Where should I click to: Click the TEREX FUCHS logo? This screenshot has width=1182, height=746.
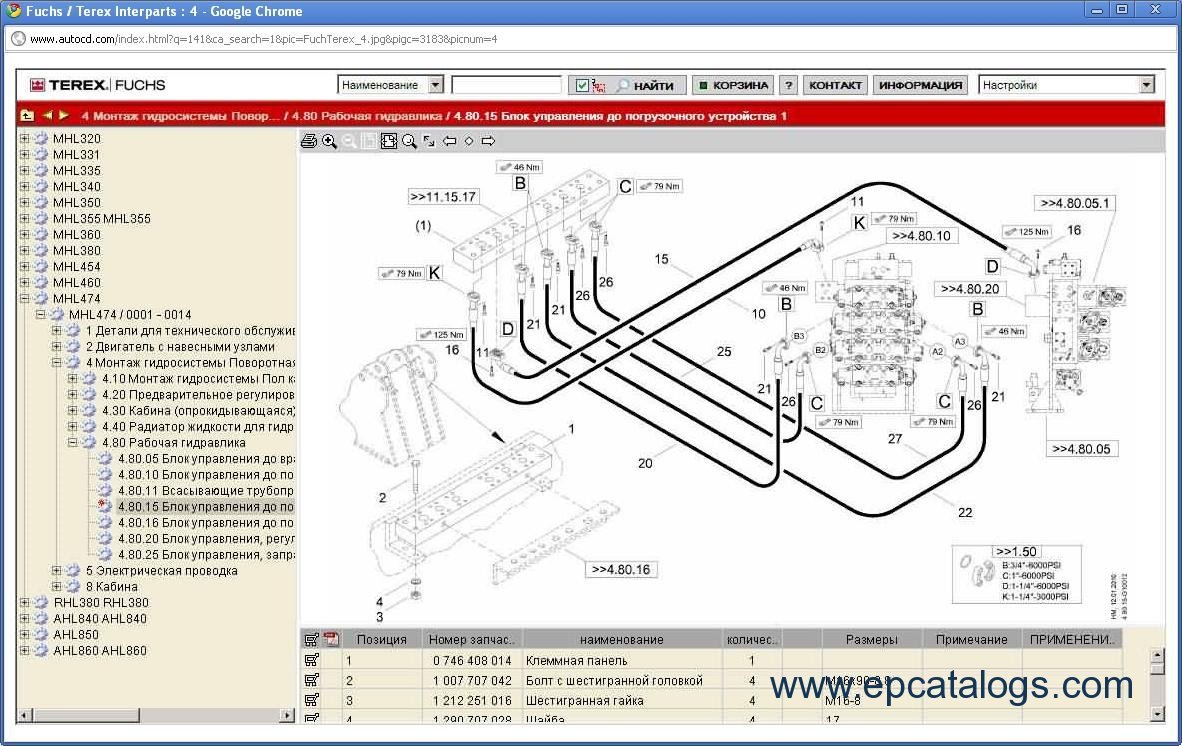(x=97, y=85)
